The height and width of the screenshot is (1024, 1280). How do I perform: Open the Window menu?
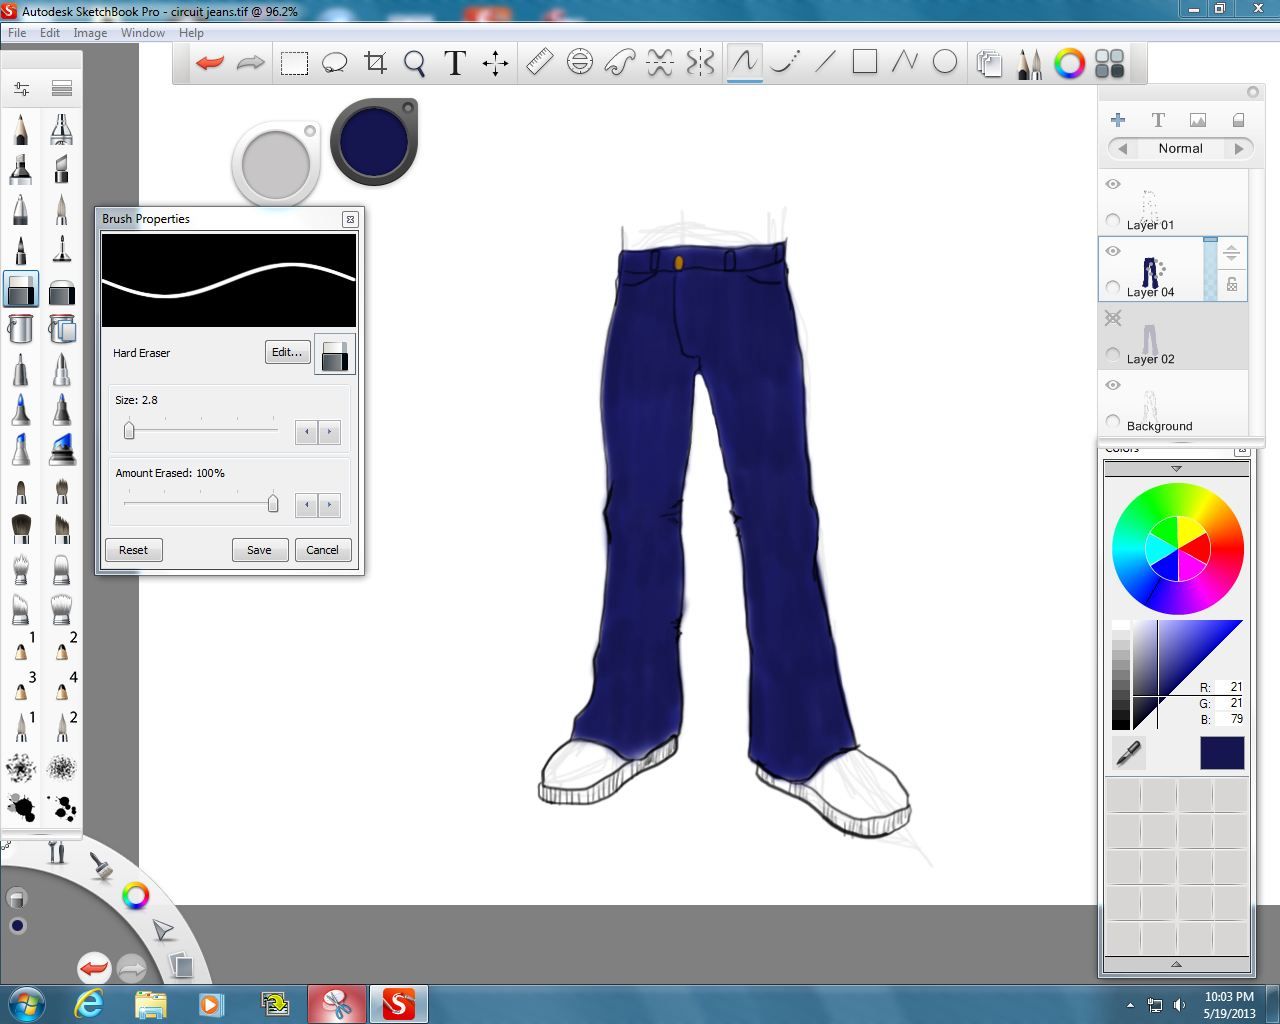pyautogui.click(x=142, y=32)
